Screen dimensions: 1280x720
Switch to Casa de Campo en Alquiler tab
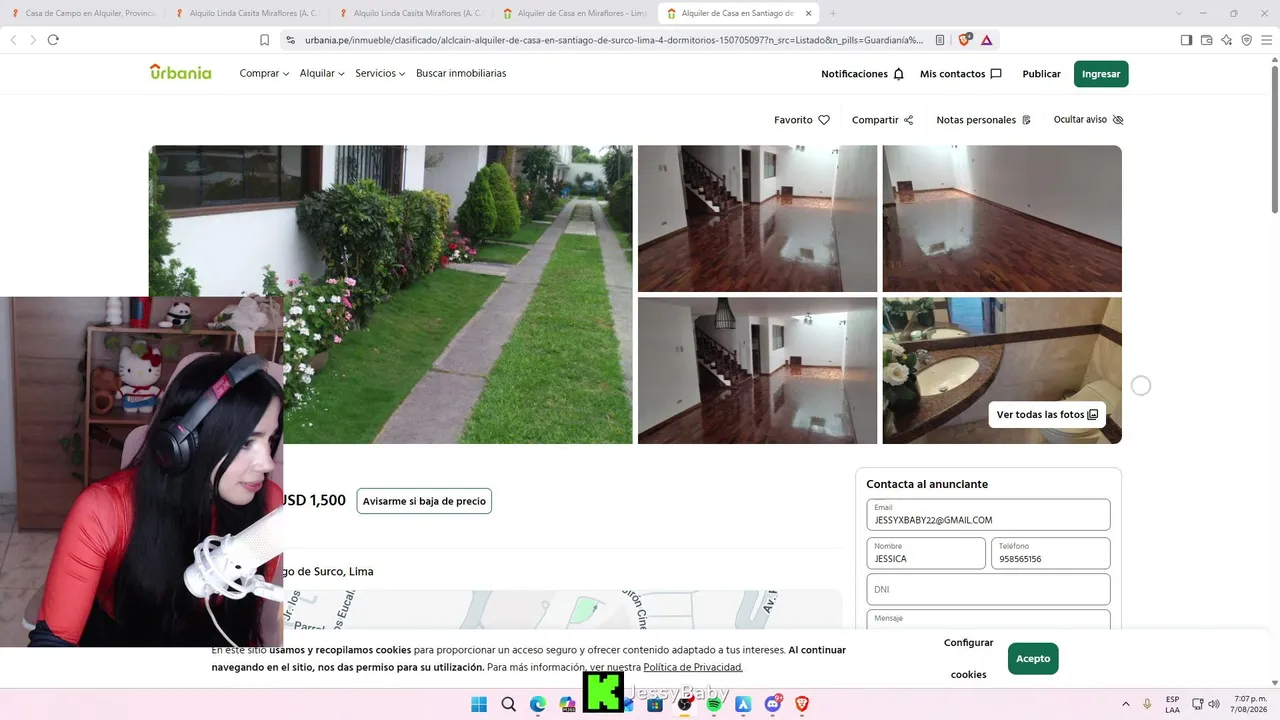pyautogui.click(x=83, y=13)
